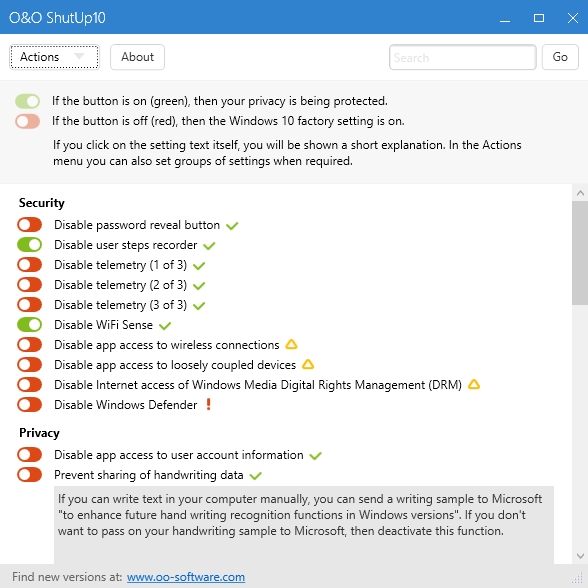
Task: Click green checkmark beside user steps recorder
Action: click(209, 246)
